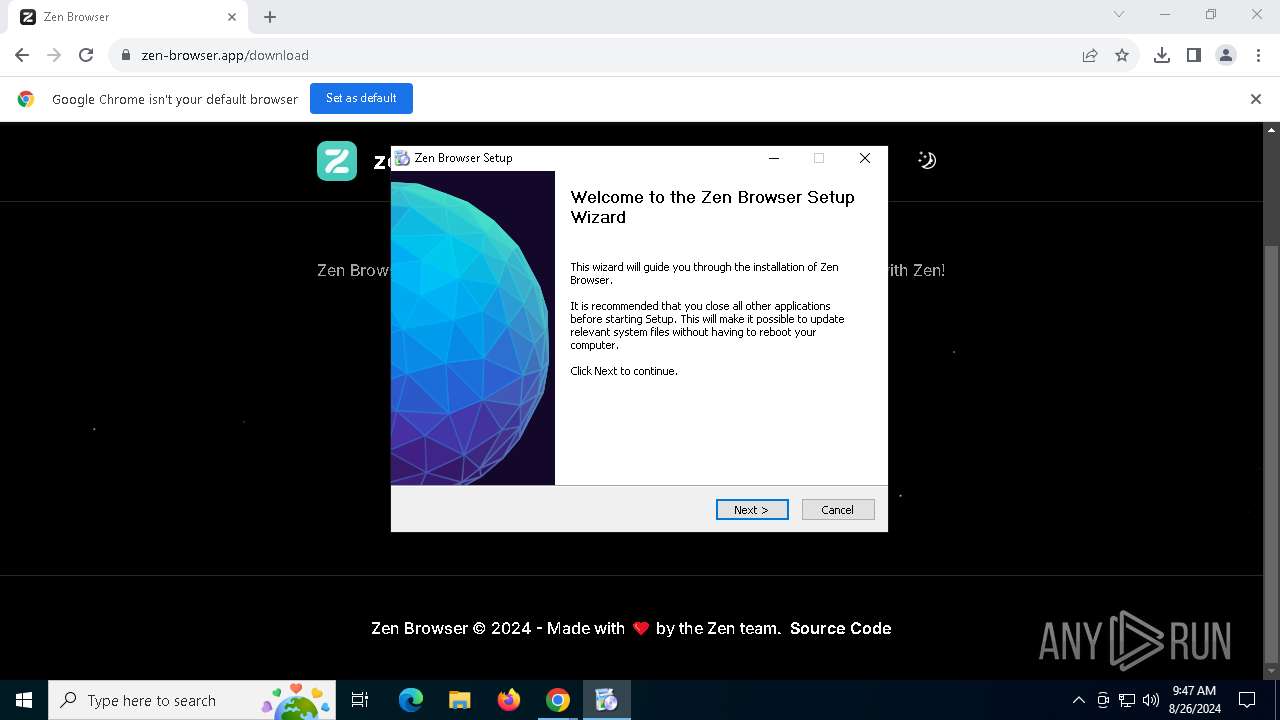Close the Zen Browser tab
1280x720 pixels.
232,17
